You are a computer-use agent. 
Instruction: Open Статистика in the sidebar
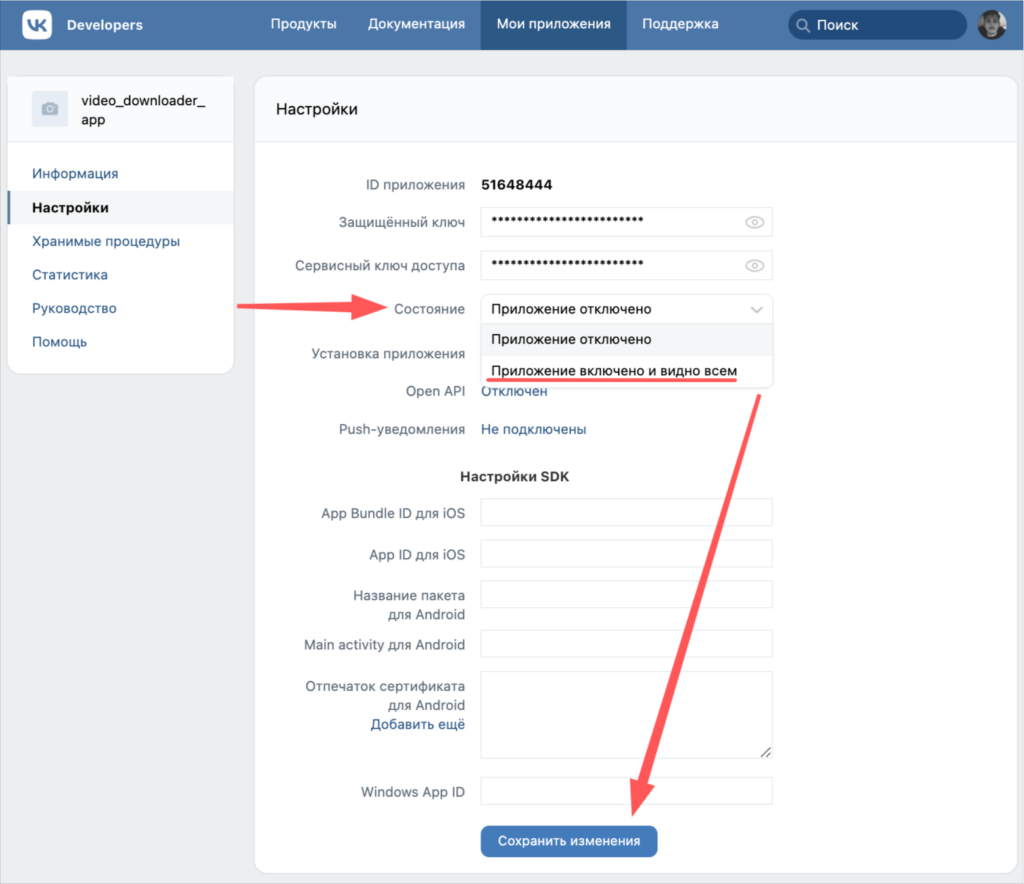(x=70, y=274)
